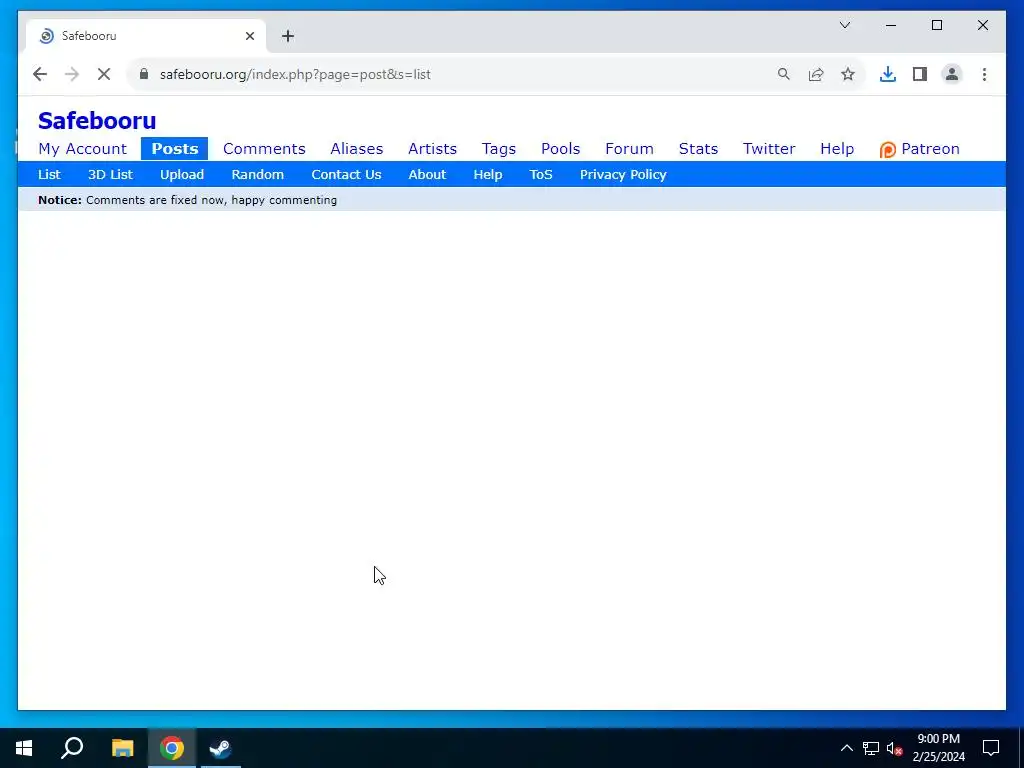Open a Random post
The height and width of the screenshot is (768, 1024).
257,174
